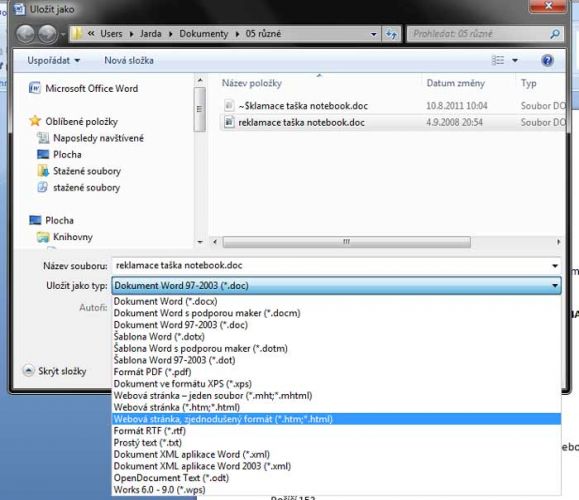The height and width of the screenshot is (500, 579).
Task: Click Dokumenty in the address breadcrumb
Action: 203,34
